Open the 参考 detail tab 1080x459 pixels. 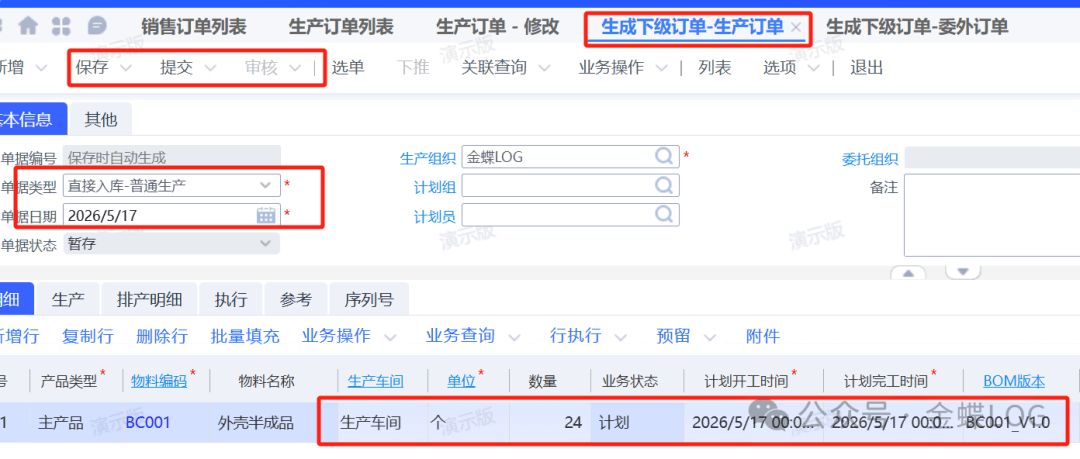click(295, 300)
